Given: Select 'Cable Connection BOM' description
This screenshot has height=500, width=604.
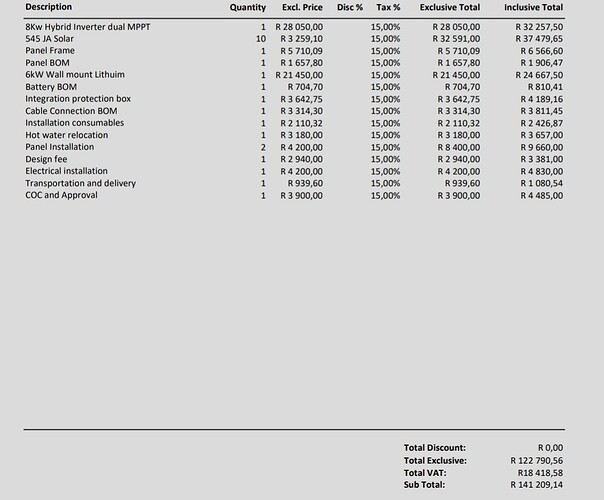Looking at the screenshot, I should tap(71, 111).
